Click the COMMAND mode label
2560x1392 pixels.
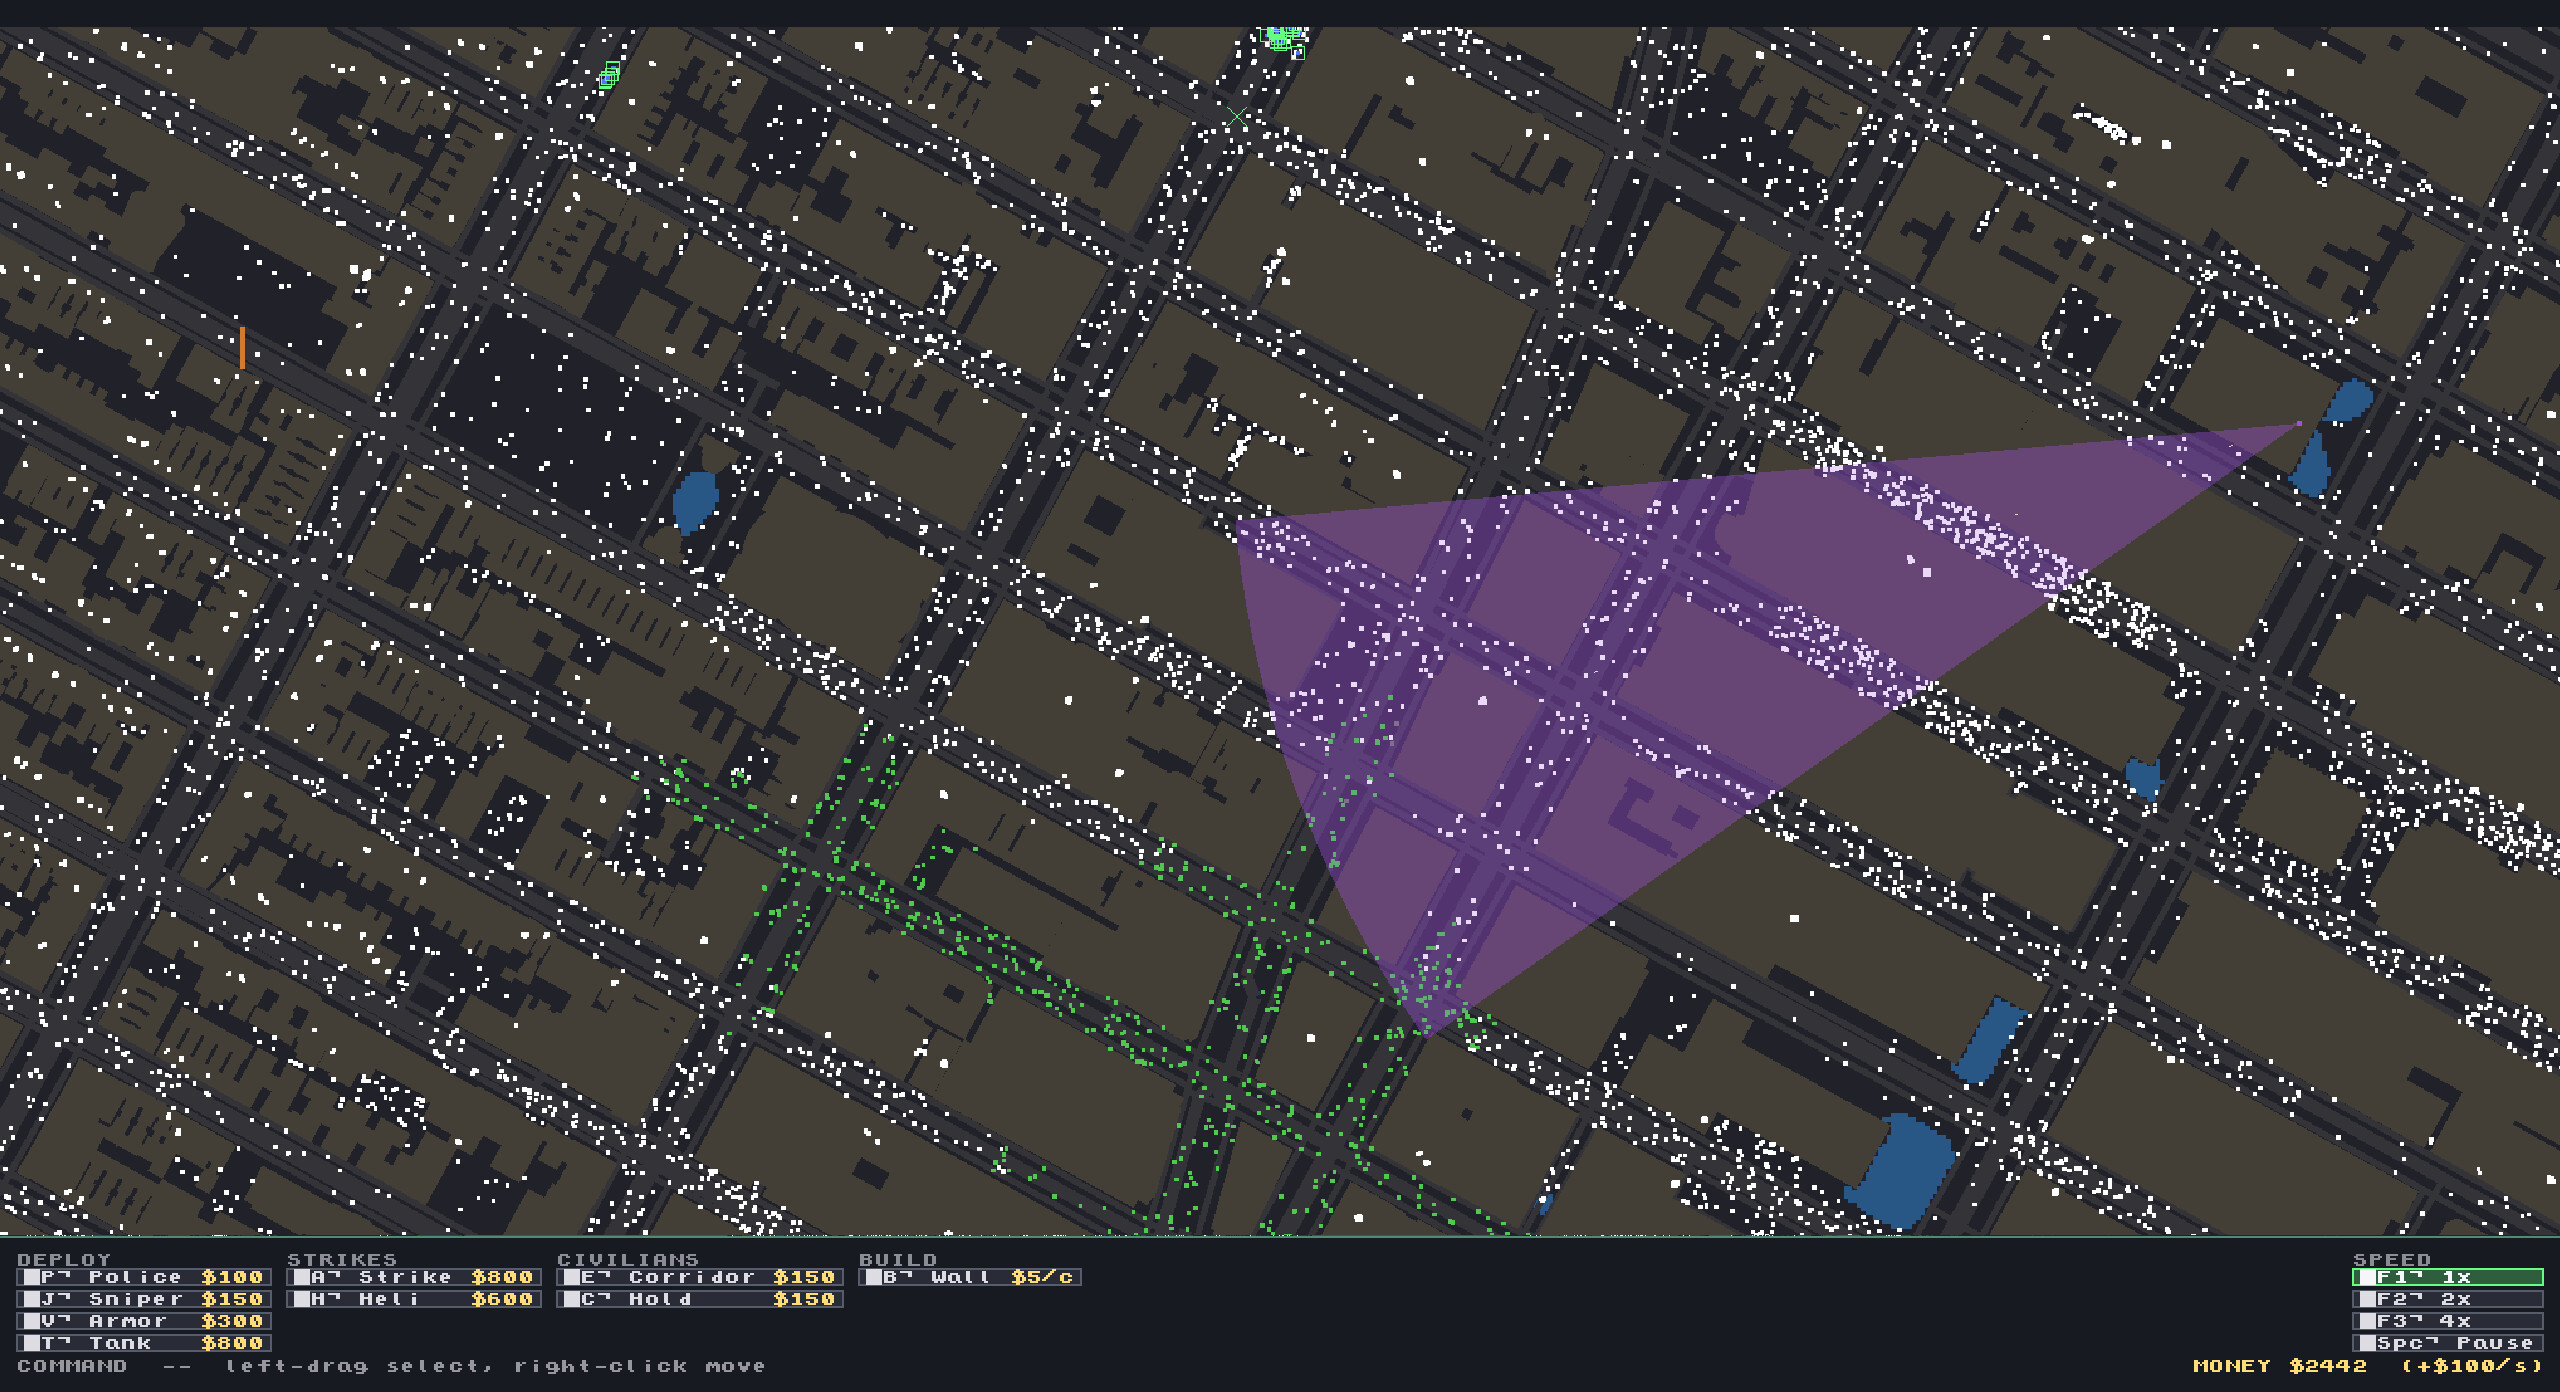click(72, 1366)
